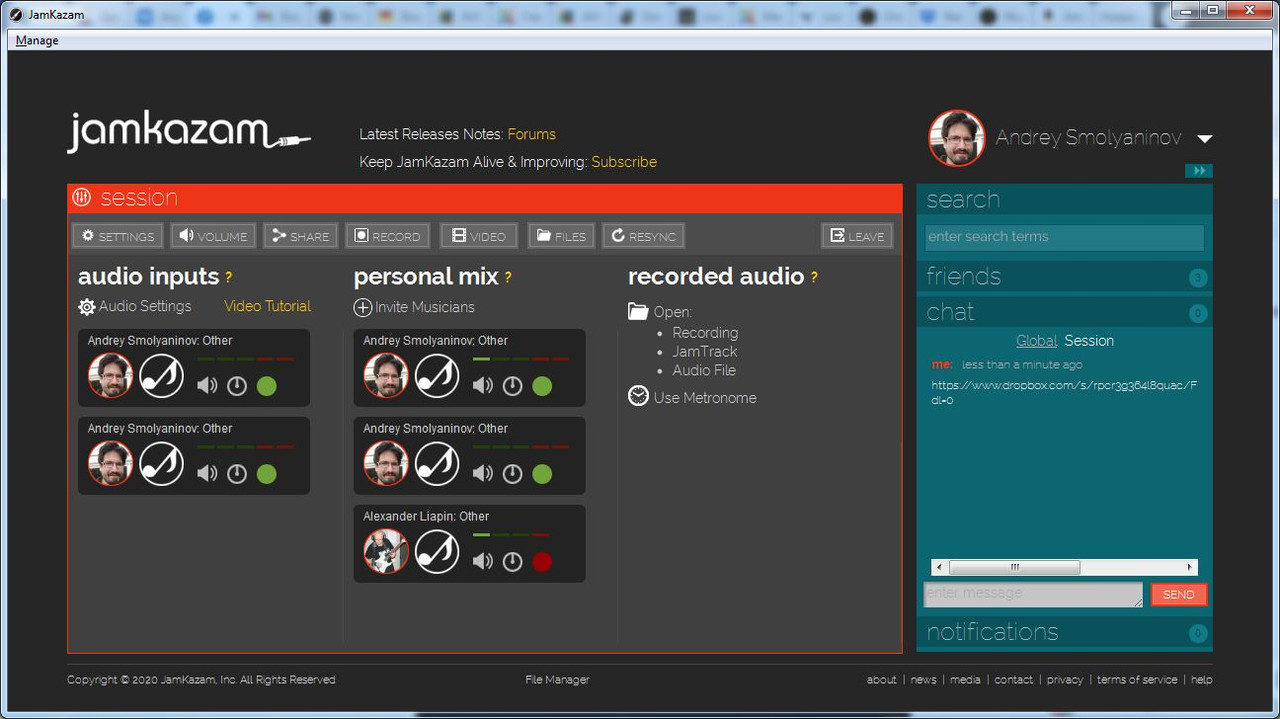Image resolution: width=1280 pixels, height=719 pixels.
Task: Open File Manager in footer
Action: point(557,680)
